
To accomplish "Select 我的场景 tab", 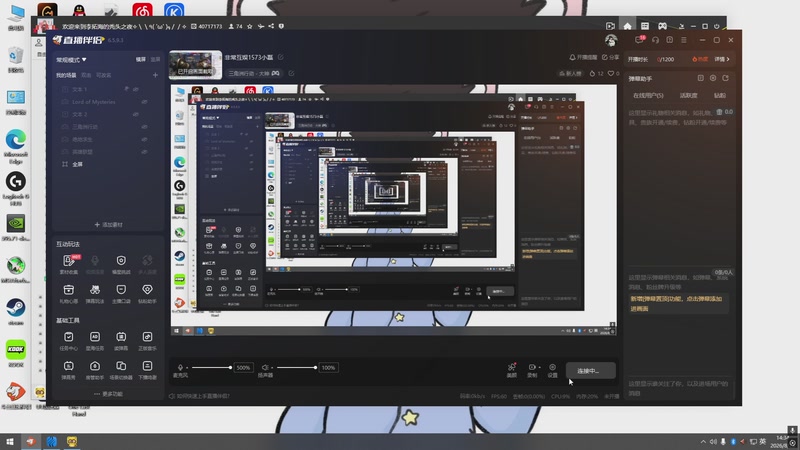I will click(x=66, y=75).
